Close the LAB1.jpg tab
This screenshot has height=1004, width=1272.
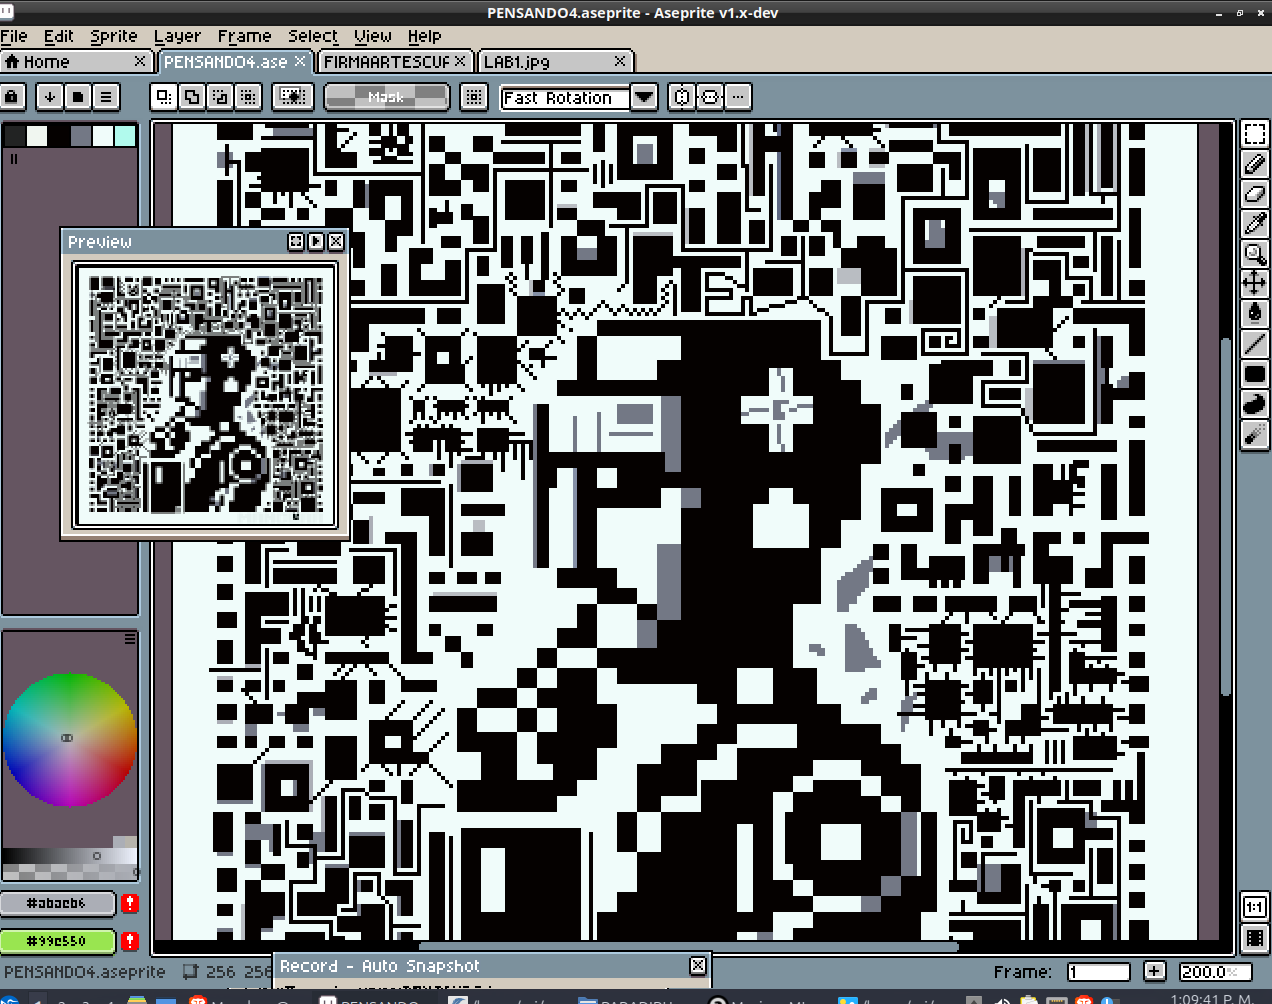click(620, 61)
